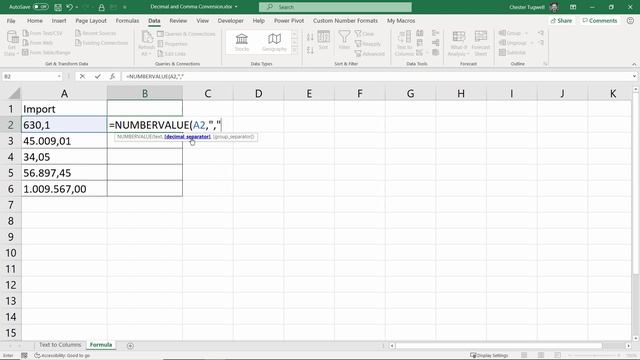Switch to the Home tab
This screenshot has width=640, height=360.
pyautogui.click(x=35, y=20)
